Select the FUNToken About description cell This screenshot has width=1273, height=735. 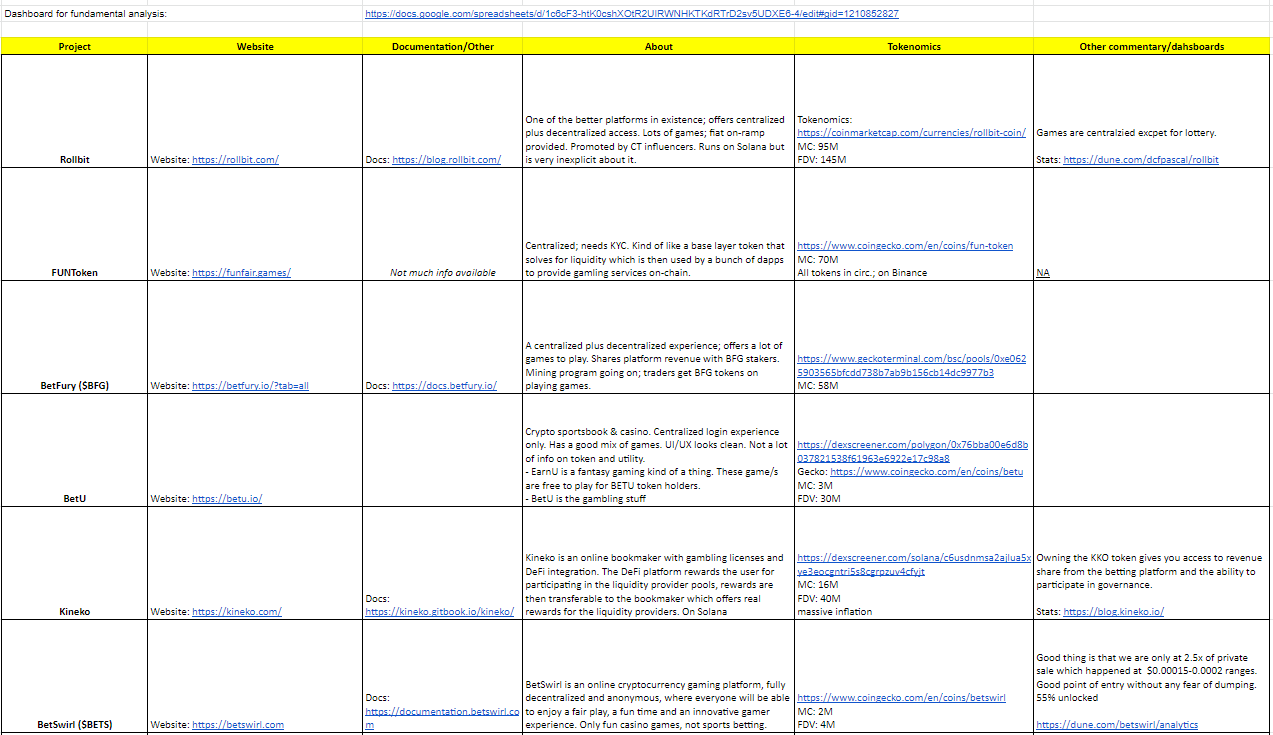point(659,224)
